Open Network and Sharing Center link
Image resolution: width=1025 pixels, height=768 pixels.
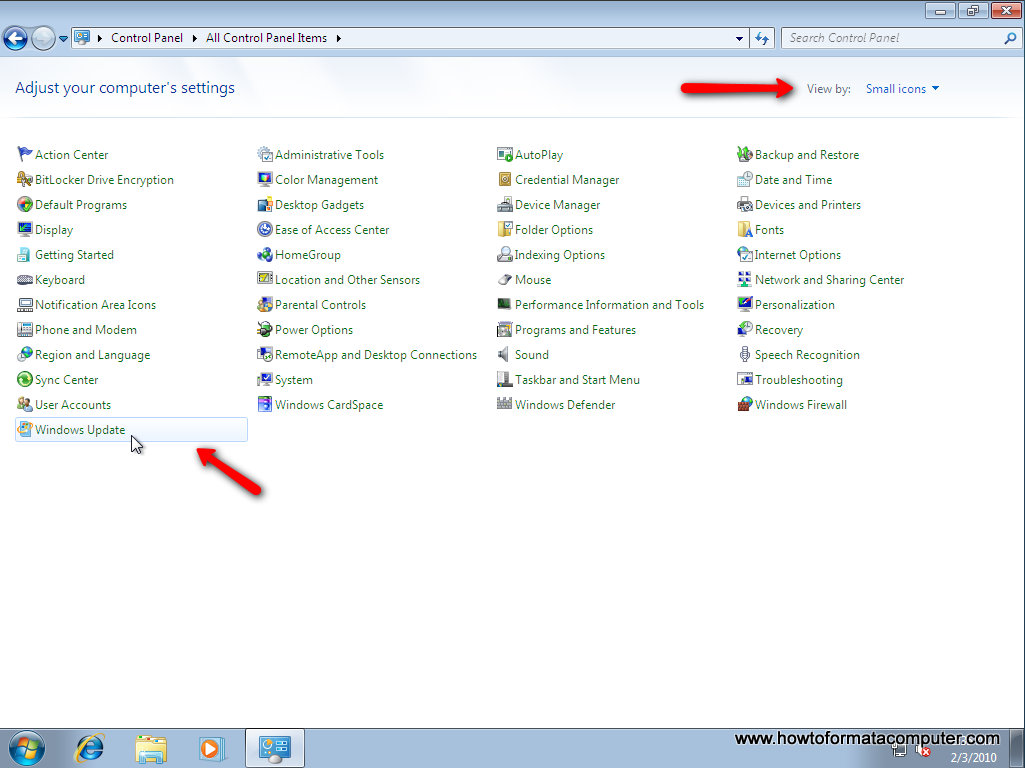pyautogui.click(x=830, y=280)
